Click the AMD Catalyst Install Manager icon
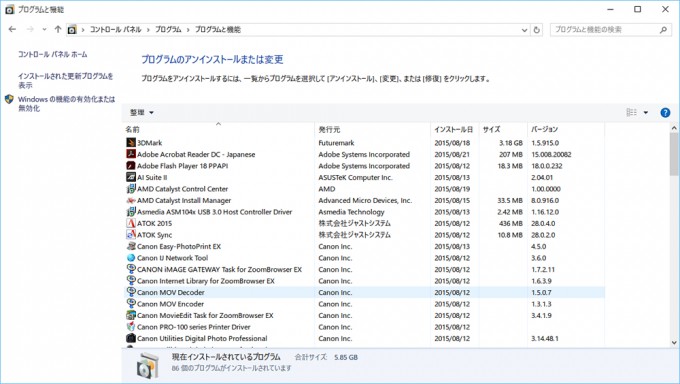The image size is (680, 384). click(x=131, y=200)
